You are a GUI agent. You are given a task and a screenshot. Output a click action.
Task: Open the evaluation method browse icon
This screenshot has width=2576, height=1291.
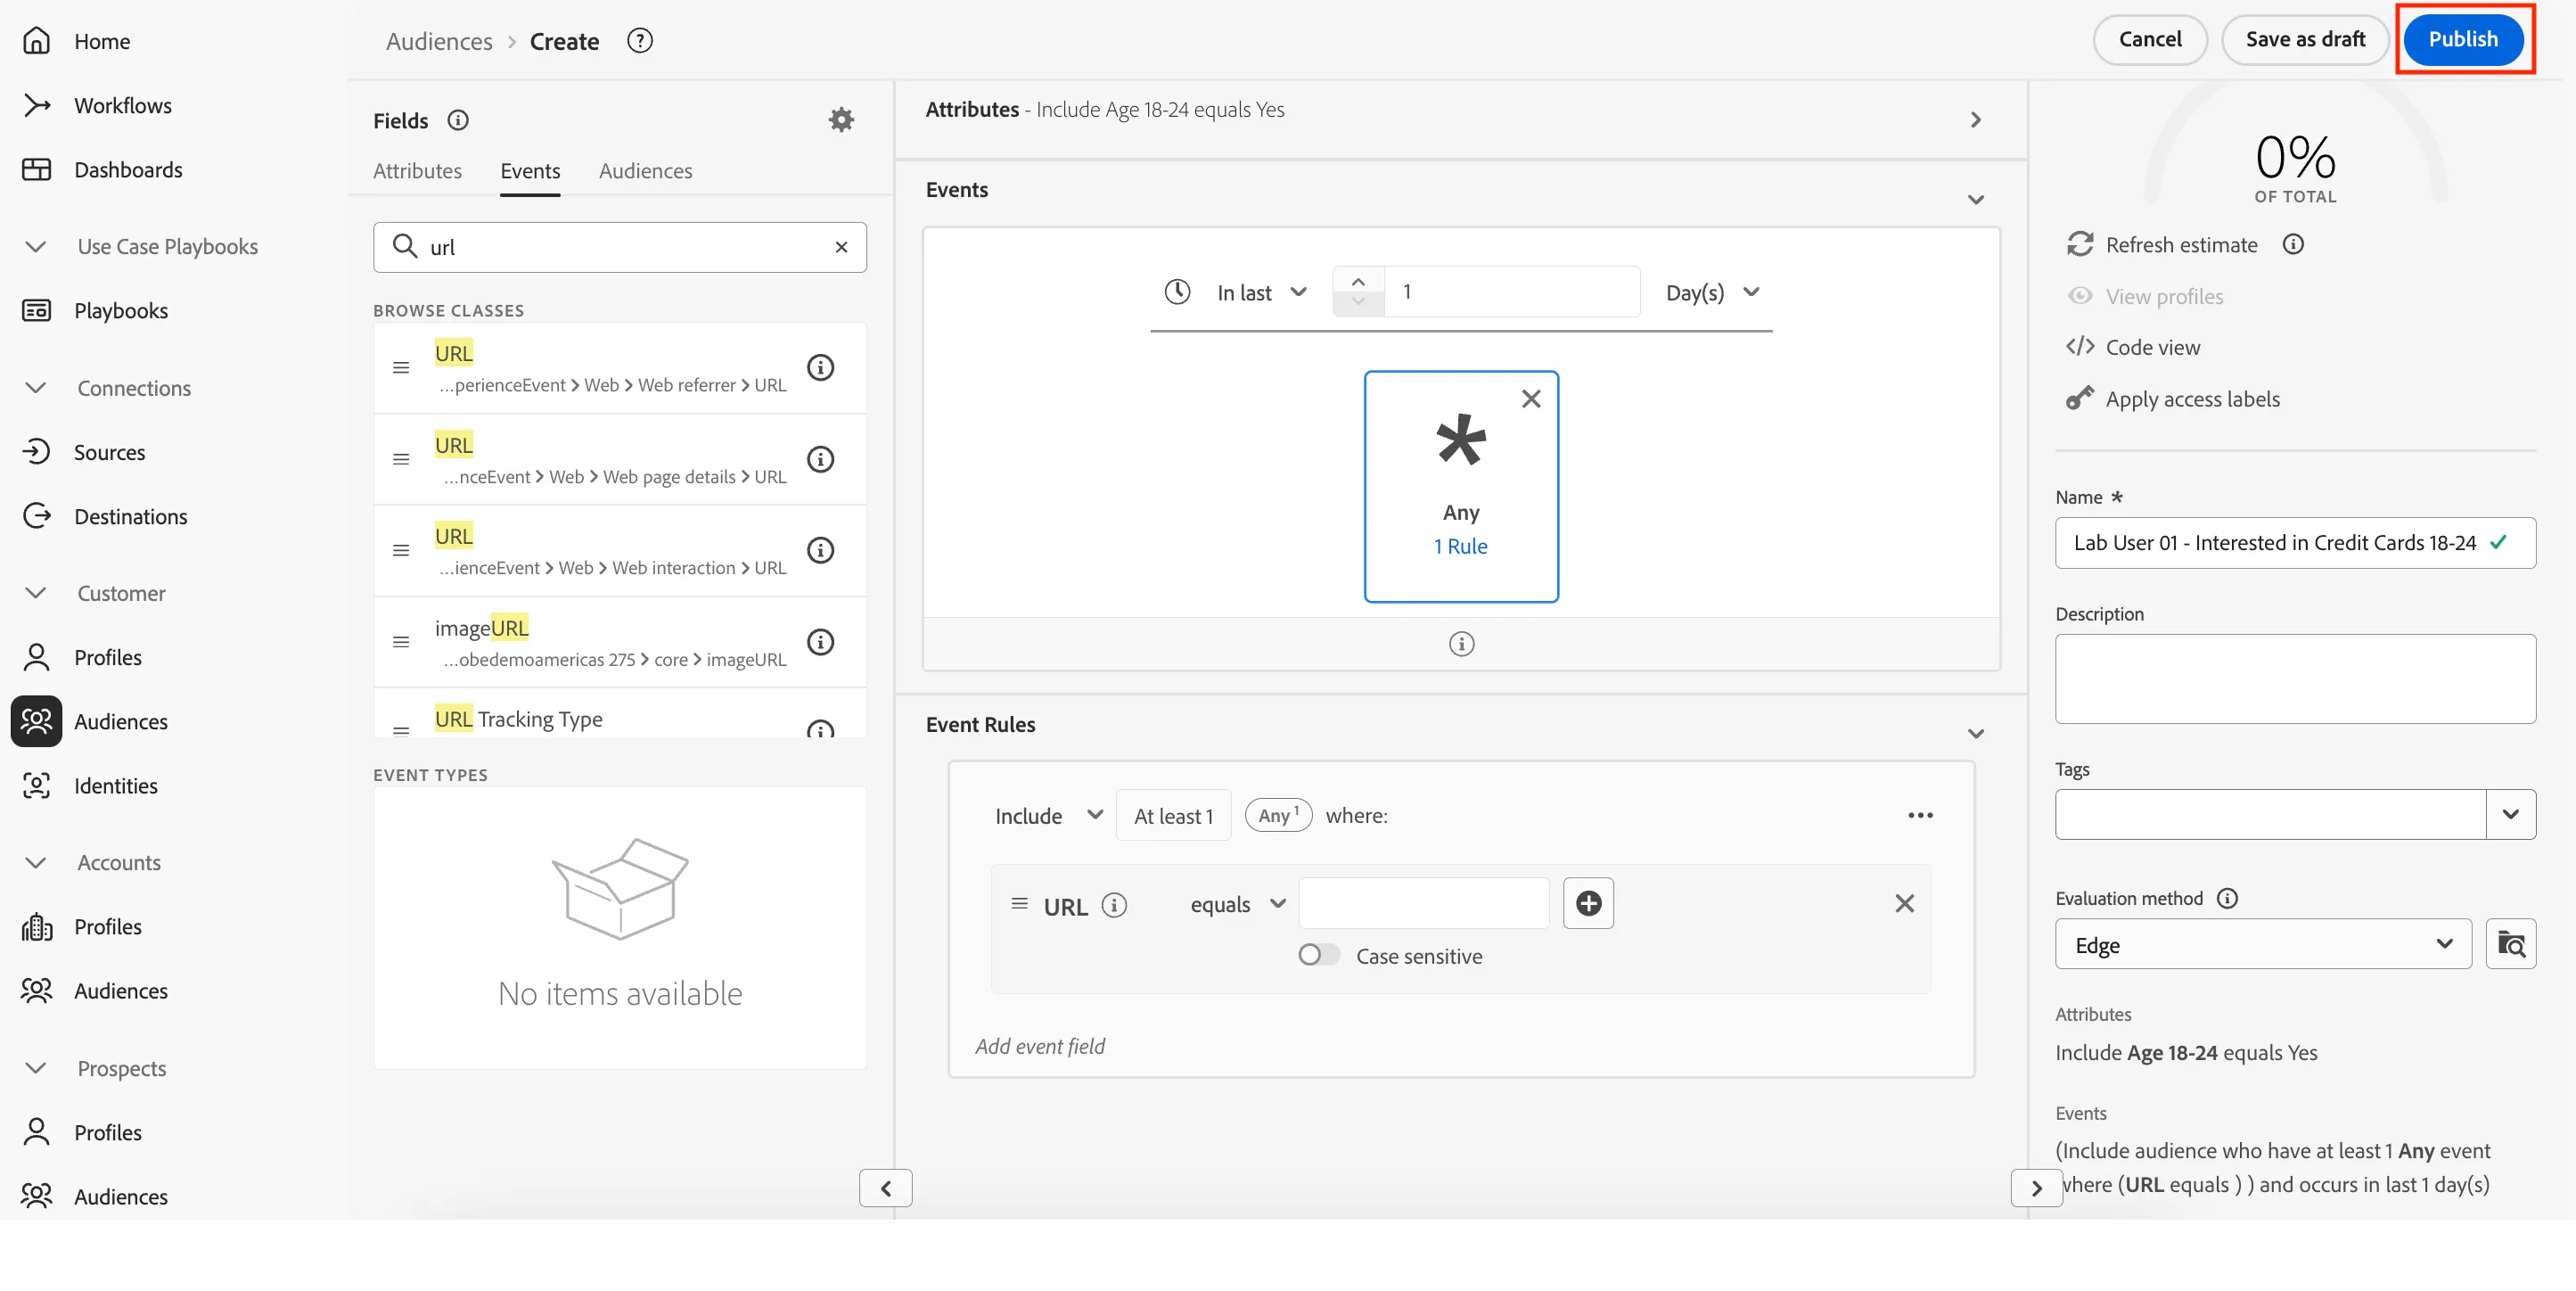(x=2510, y=944)
